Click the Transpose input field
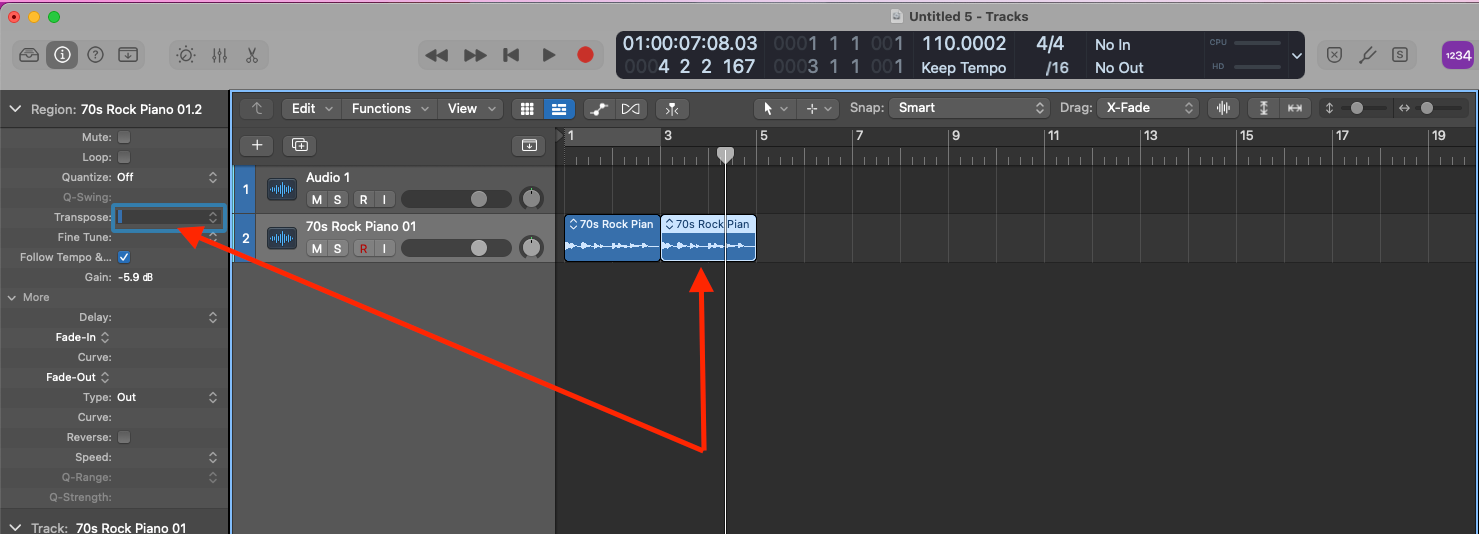The height and width of the screenshot is (534, 1479). (x=168, y=217)
